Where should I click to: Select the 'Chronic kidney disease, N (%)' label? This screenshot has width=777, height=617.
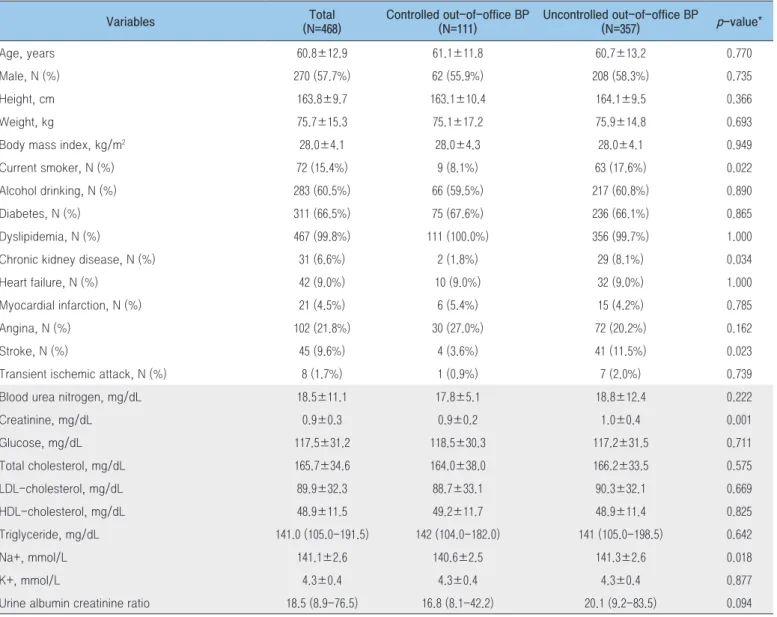[77, 260]
